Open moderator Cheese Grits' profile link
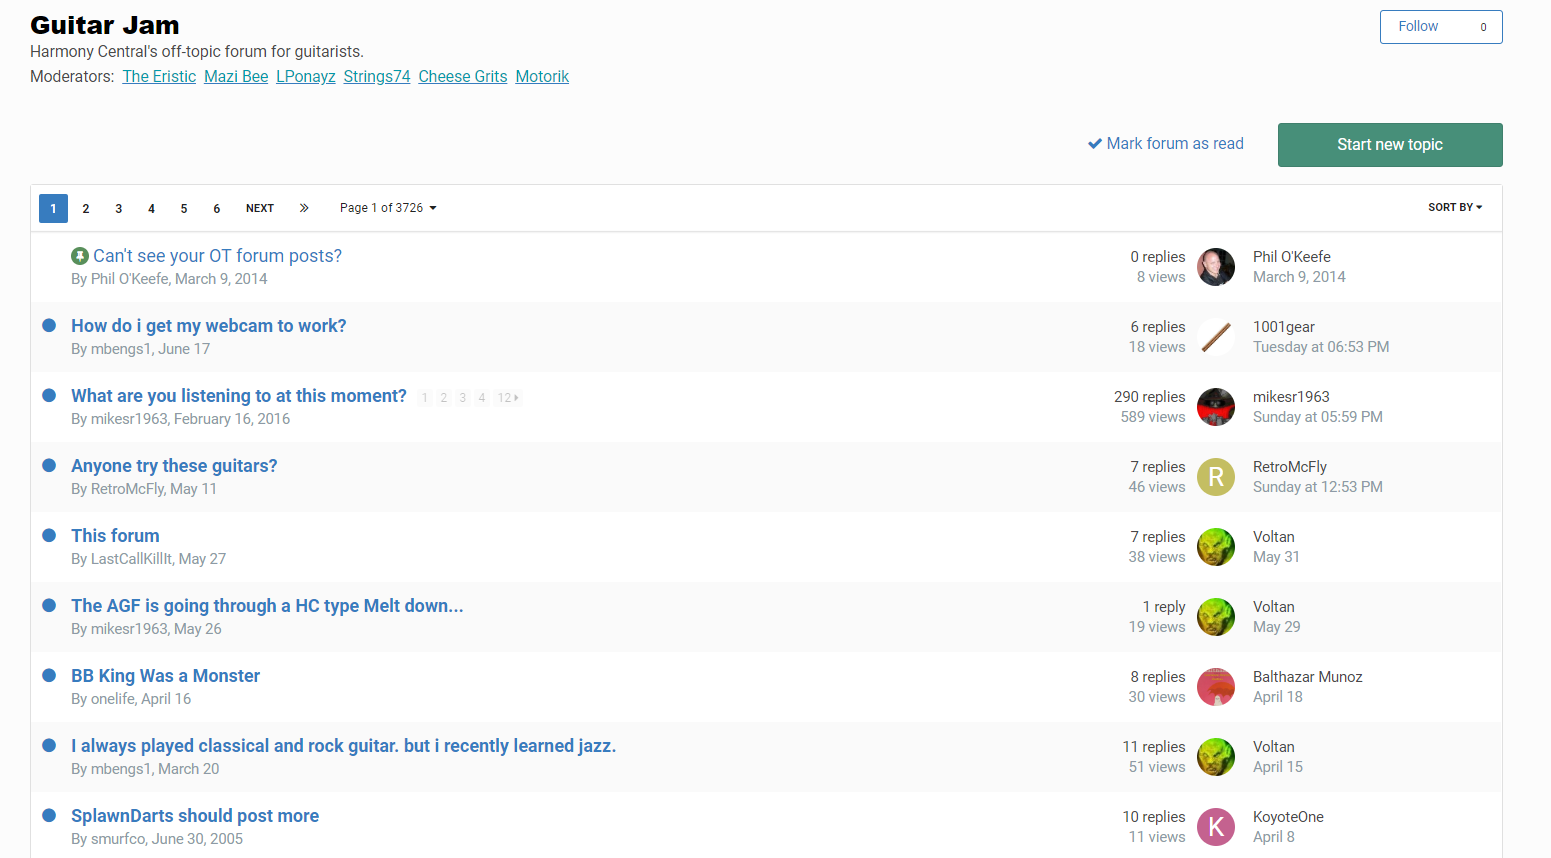Image resolution: width=1551 pixels, height=858 pixels. [463, 77]
